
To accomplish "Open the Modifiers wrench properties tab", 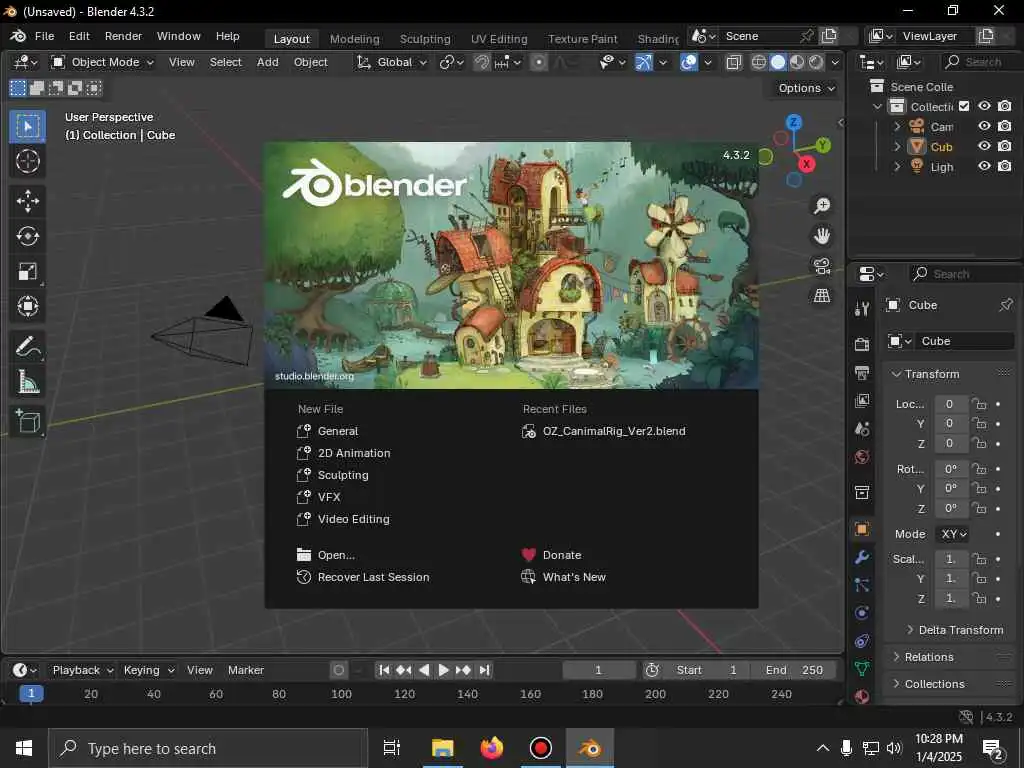I will [x=862, y=557].
